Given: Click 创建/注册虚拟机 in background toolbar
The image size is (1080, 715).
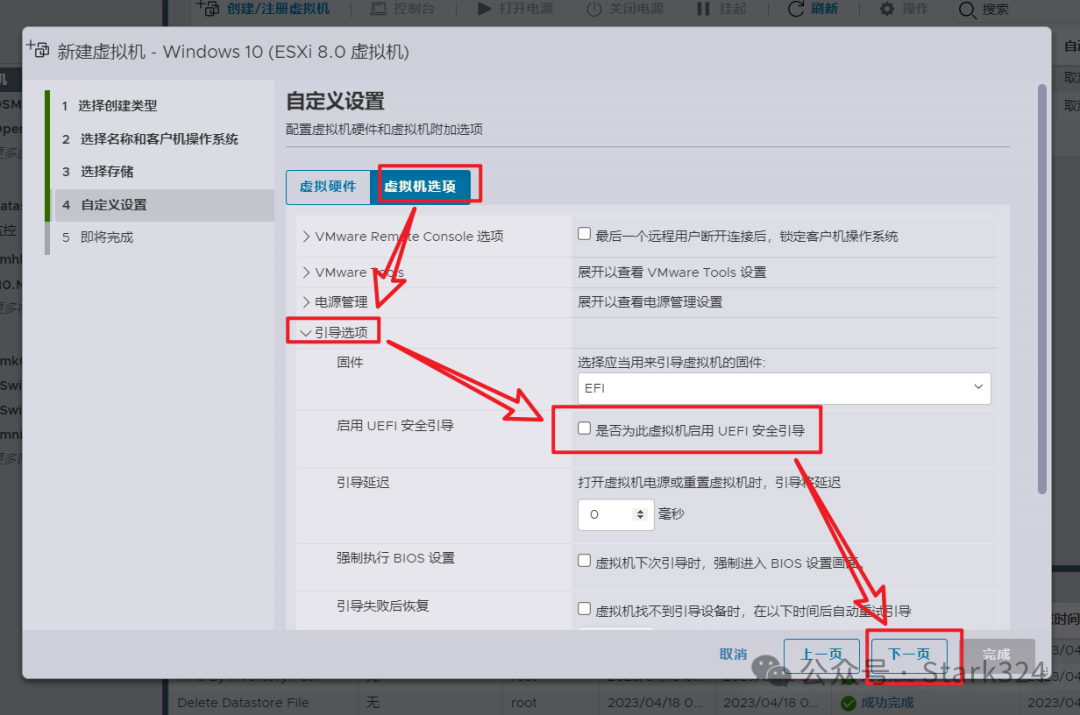Looking at the screenshot, I should [x=278, y=9].
